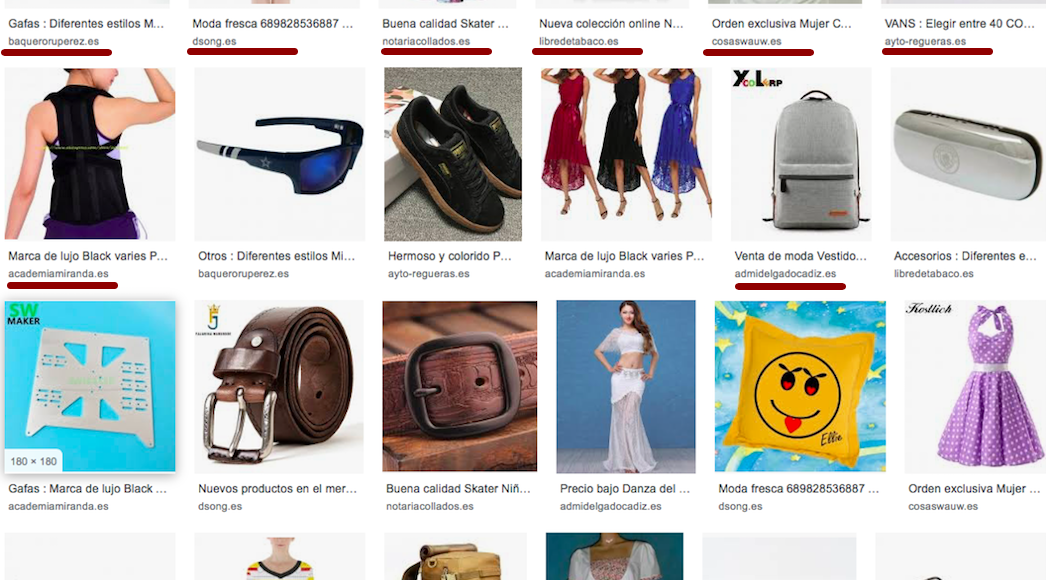Open the white belly dance outfit image
Screen dimensions: 1046x580
click(626, 386)
